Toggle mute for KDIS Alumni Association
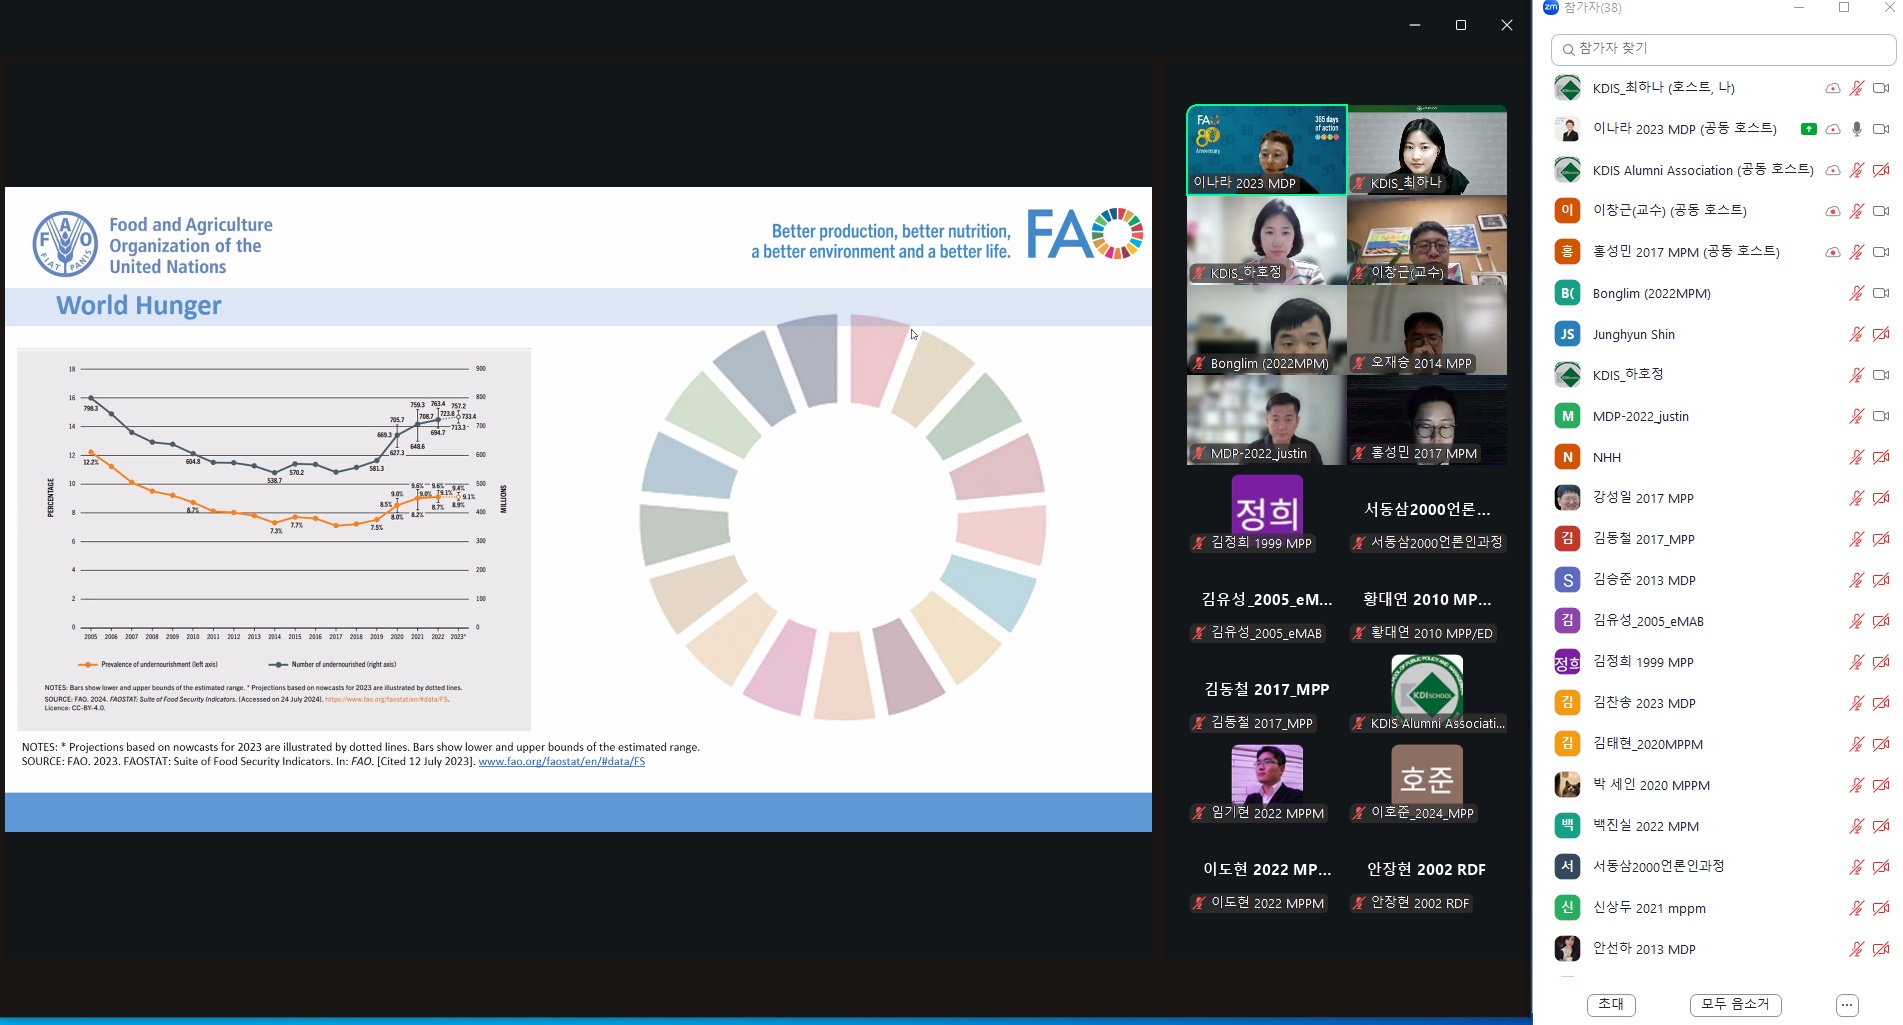 tap(1856, 170)
